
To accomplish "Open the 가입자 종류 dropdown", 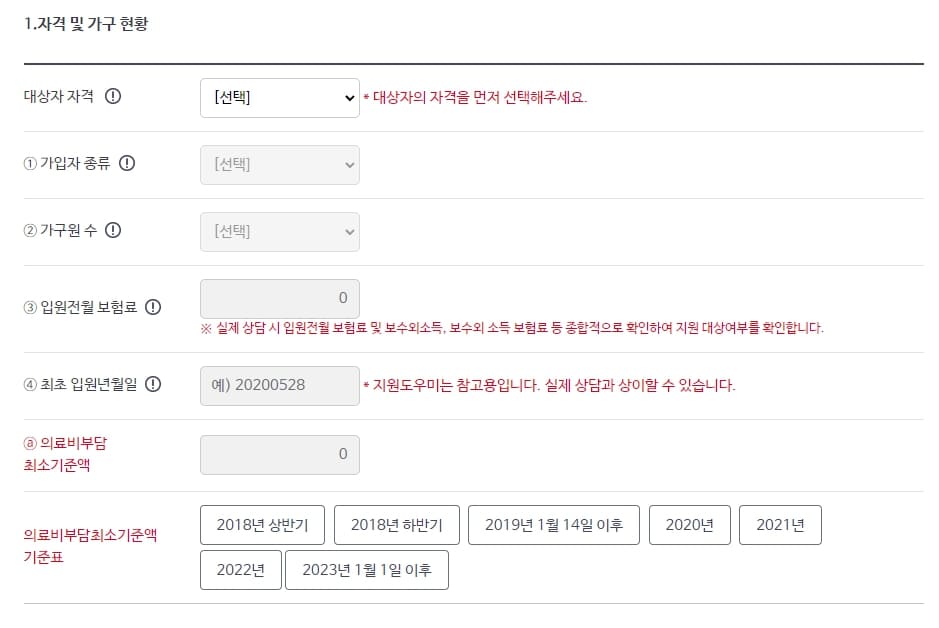I will click(279, 164).
